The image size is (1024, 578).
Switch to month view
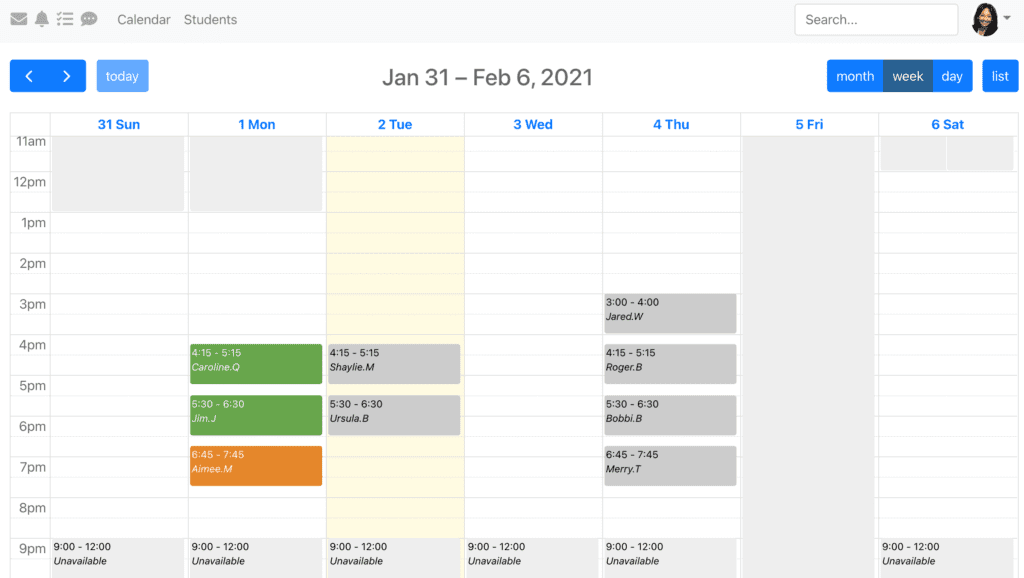pos(854,76)
